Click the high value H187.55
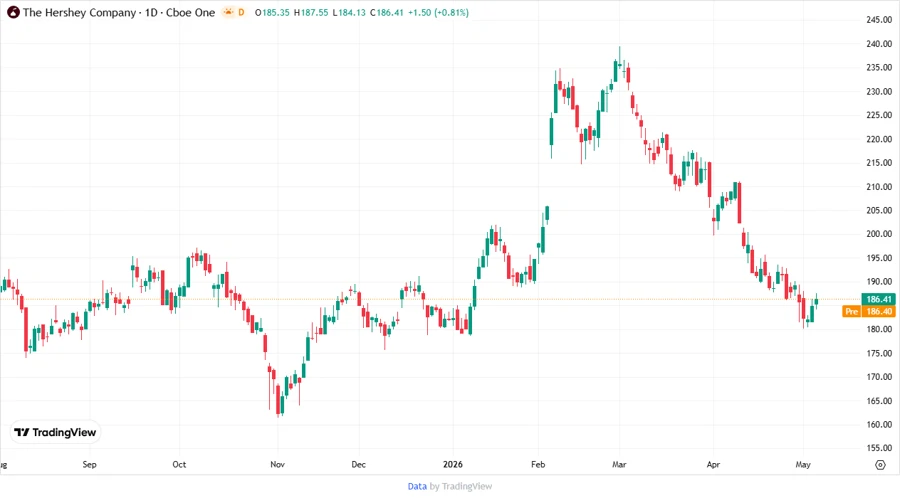This screenshot has height=498, width=900. [x=311, y=12]
